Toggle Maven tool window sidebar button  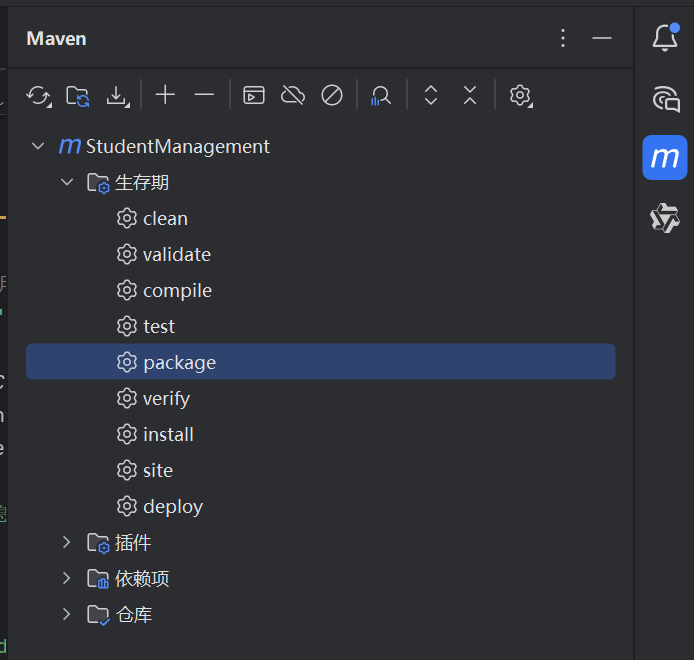pos(665,157)
